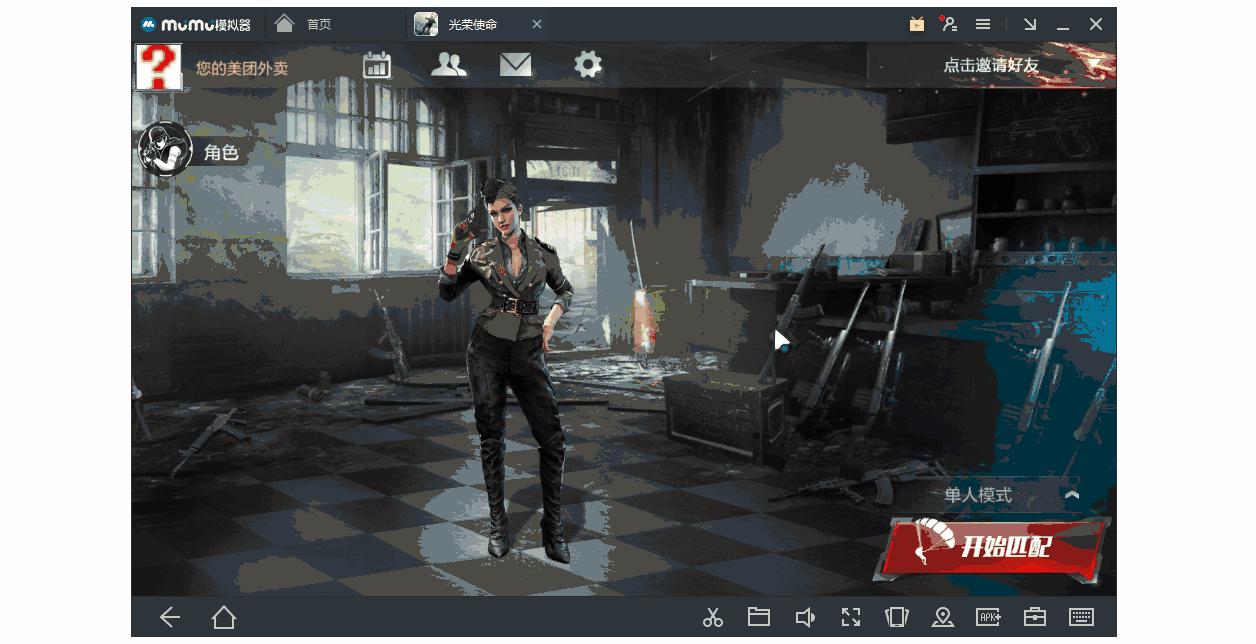Open the friends list icon
The width and height of the screenshot is (1256, 644).
click(449, 66)
